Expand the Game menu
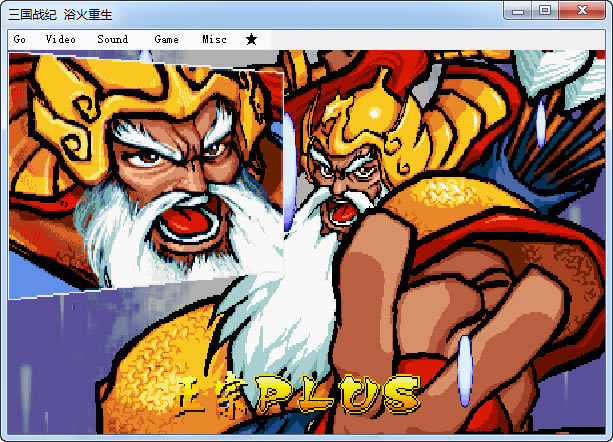Image resolution: width=613 pixels, height=442 pixels. pos(166,39)
